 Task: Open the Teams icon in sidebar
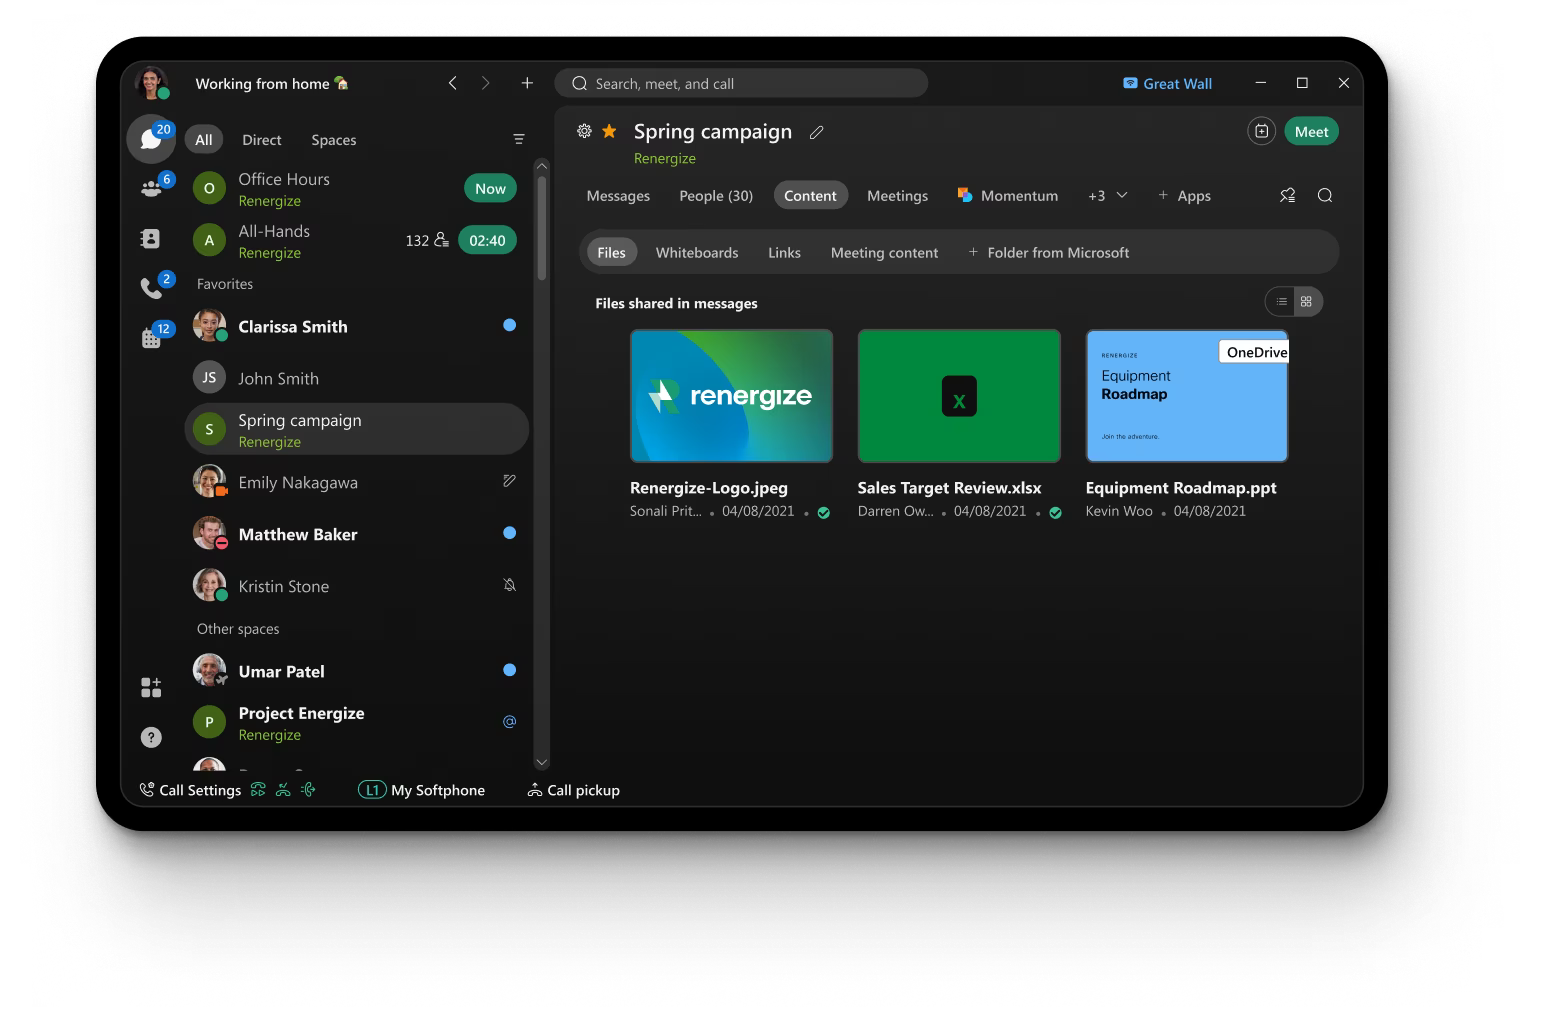(152, 188)
